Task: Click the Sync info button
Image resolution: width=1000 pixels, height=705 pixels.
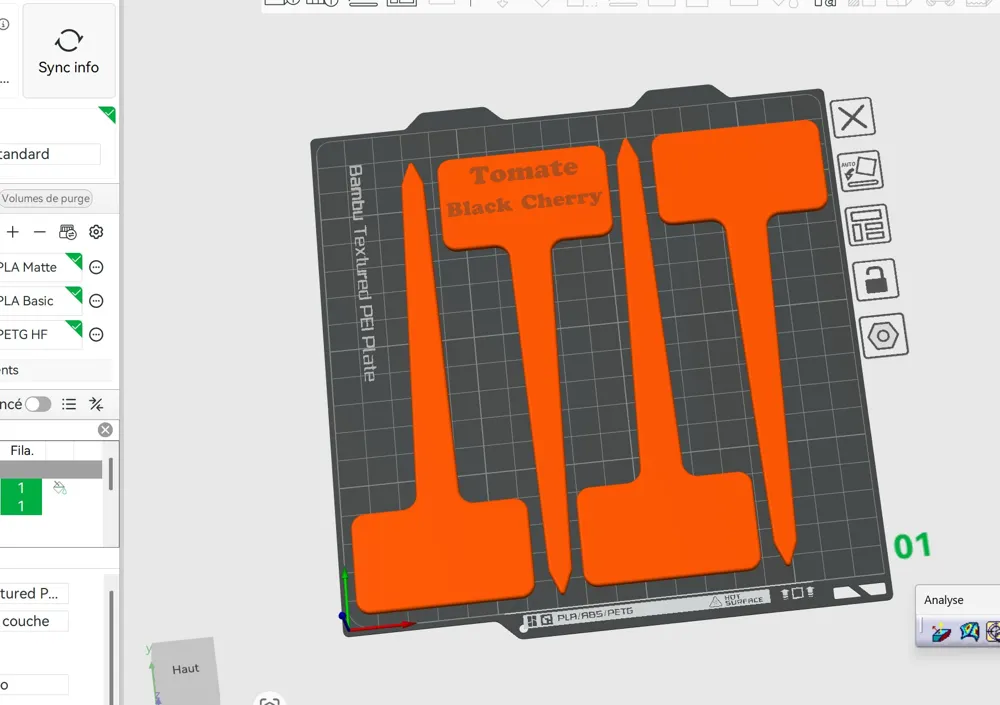Action: coord(69,50)
